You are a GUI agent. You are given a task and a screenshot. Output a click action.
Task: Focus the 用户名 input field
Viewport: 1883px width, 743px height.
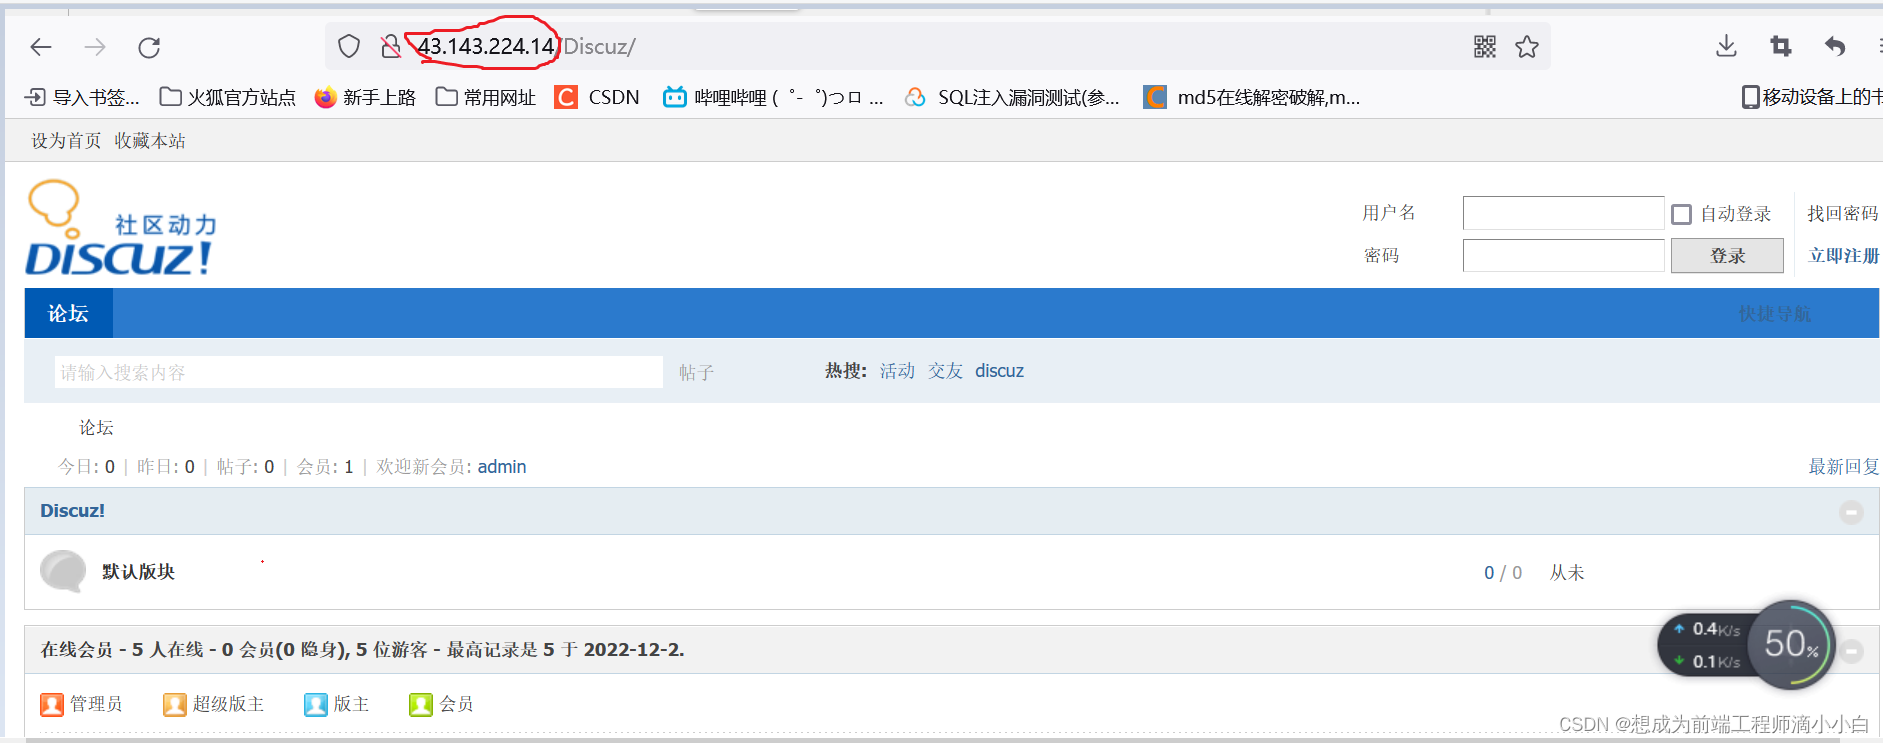point(1563,213)
